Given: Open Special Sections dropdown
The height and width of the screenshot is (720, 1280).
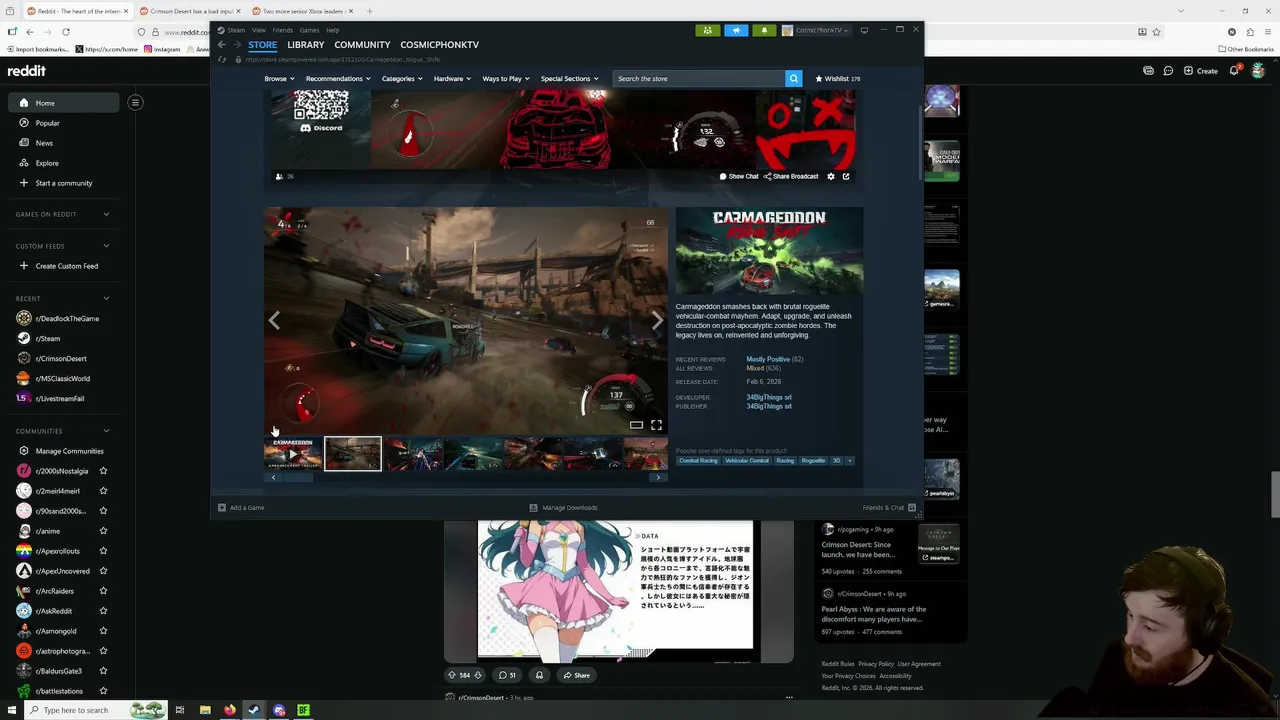Looking at the screenshot, I should point(569,78).
